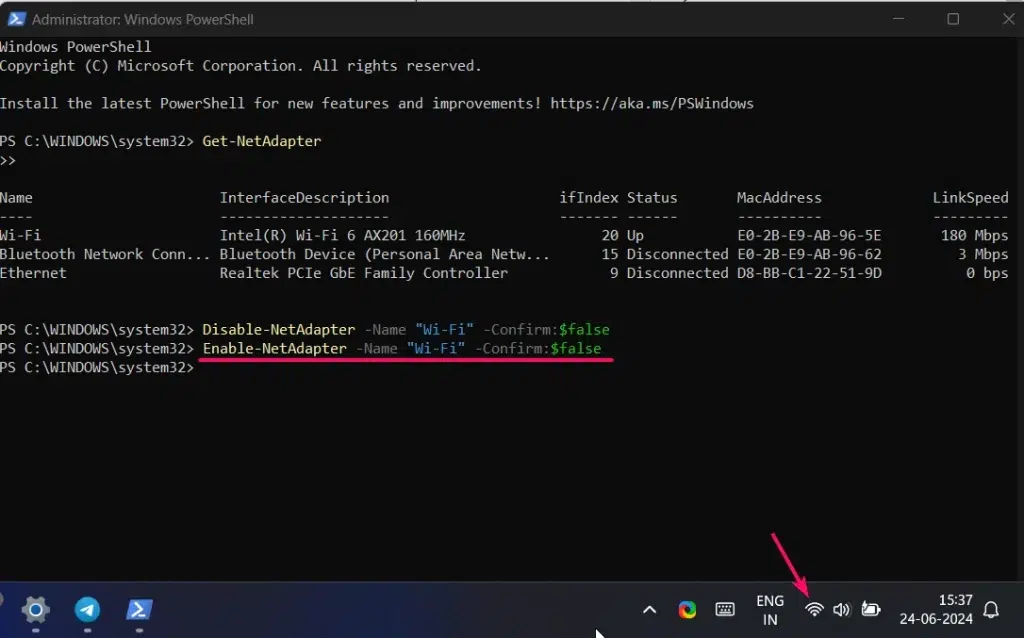Screen dimensions: 1024x638
Task: Select the LinkSpeed column header
Action: click(970, 197)
